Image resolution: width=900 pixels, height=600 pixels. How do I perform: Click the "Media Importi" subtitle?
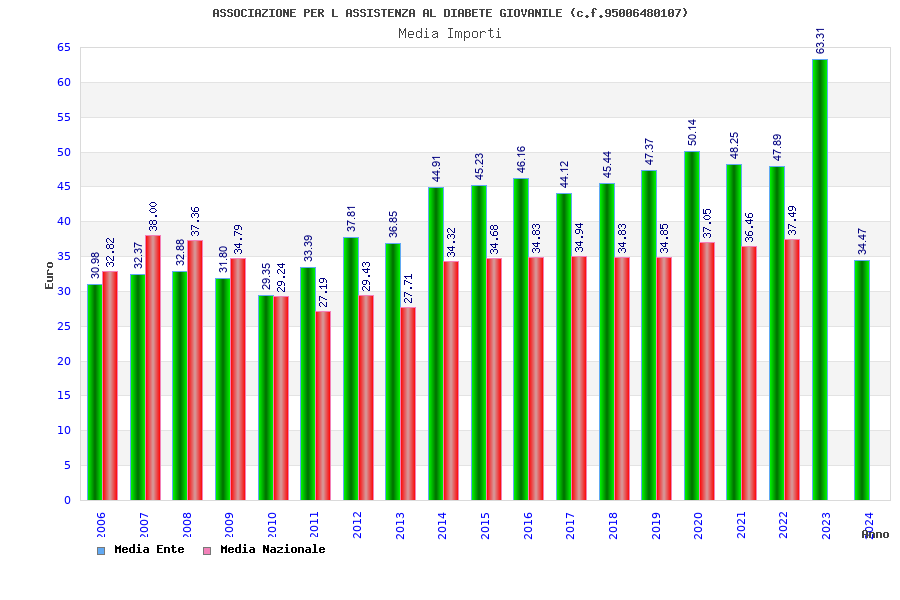click(450, 33)
